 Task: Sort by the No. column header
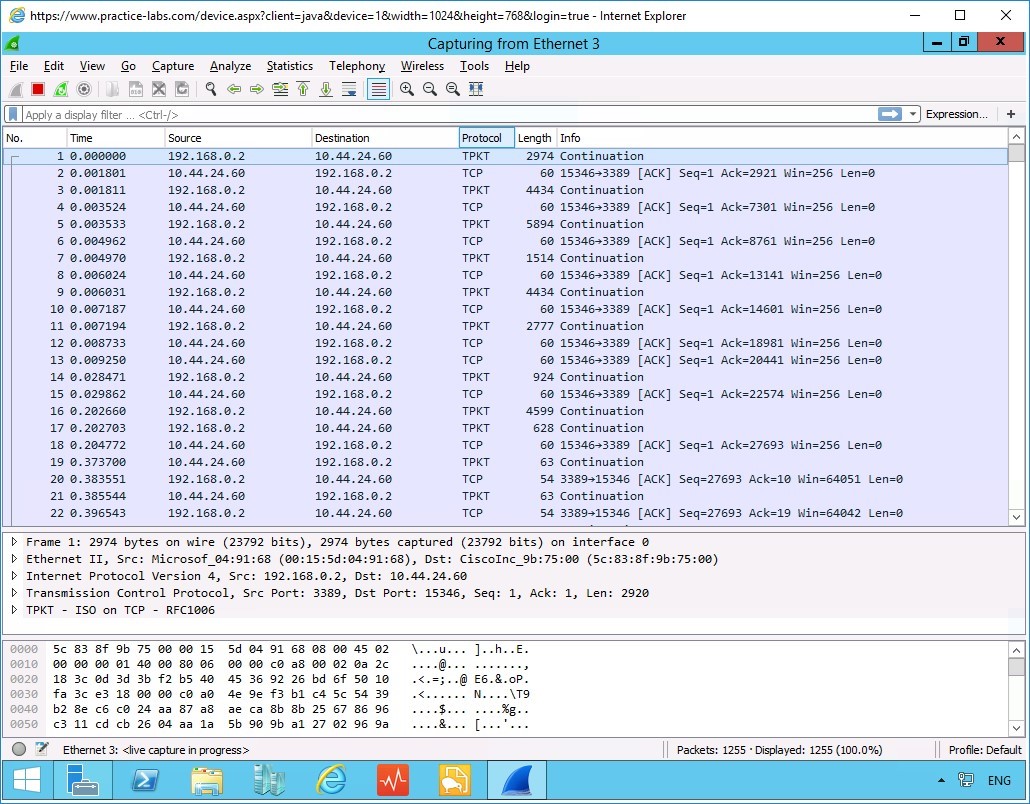(x=35, y=138)
